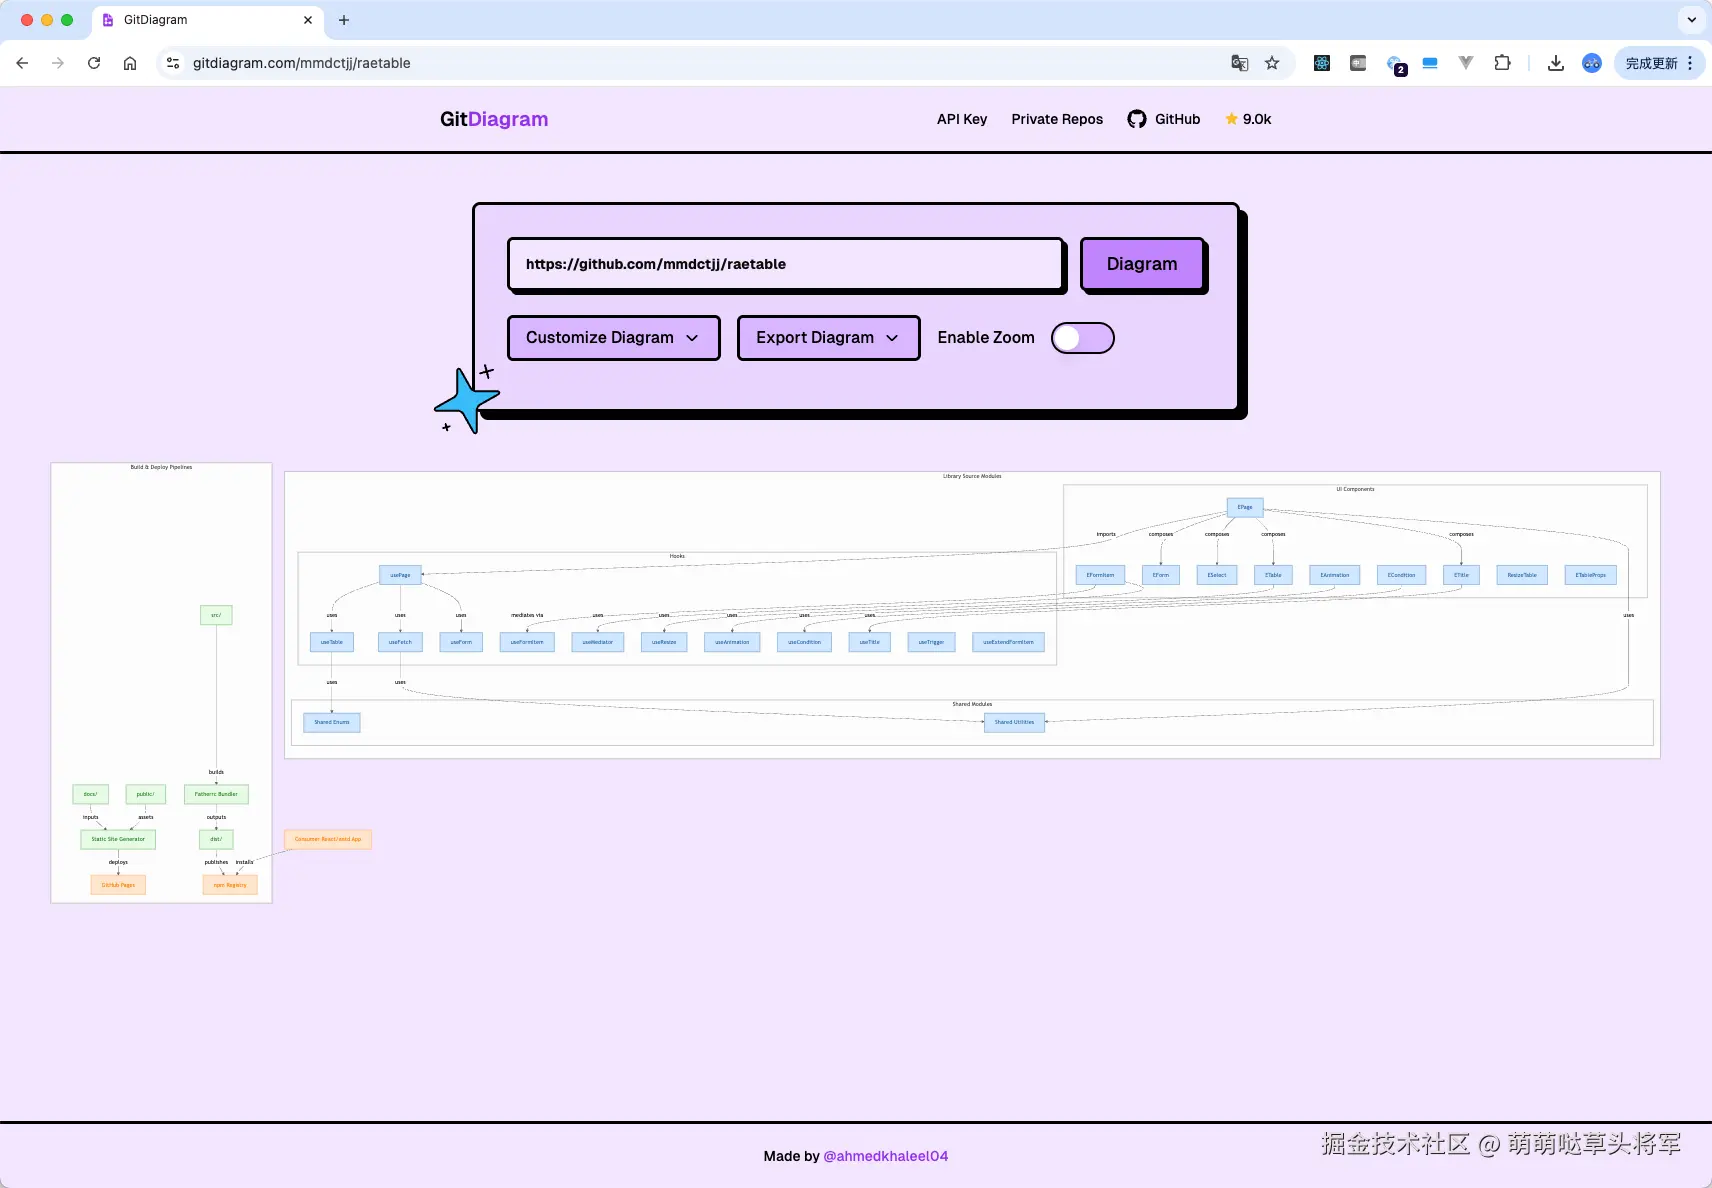
Task: Click the gold star next to 9.0k
Action: 1231,119
